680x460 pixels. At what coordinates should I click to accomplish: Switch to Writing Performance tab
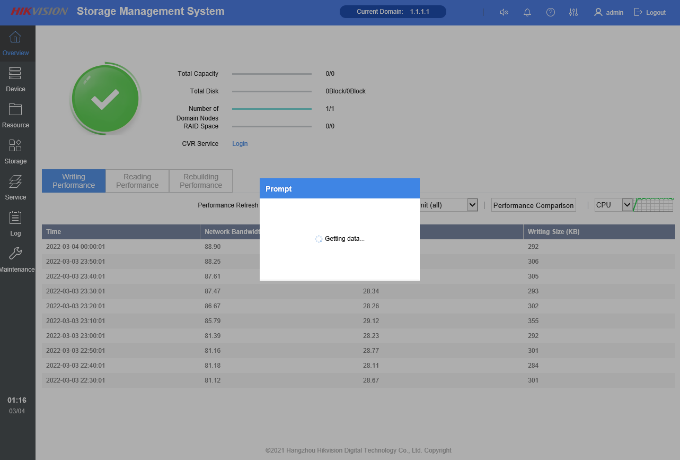tap(73, 181)
